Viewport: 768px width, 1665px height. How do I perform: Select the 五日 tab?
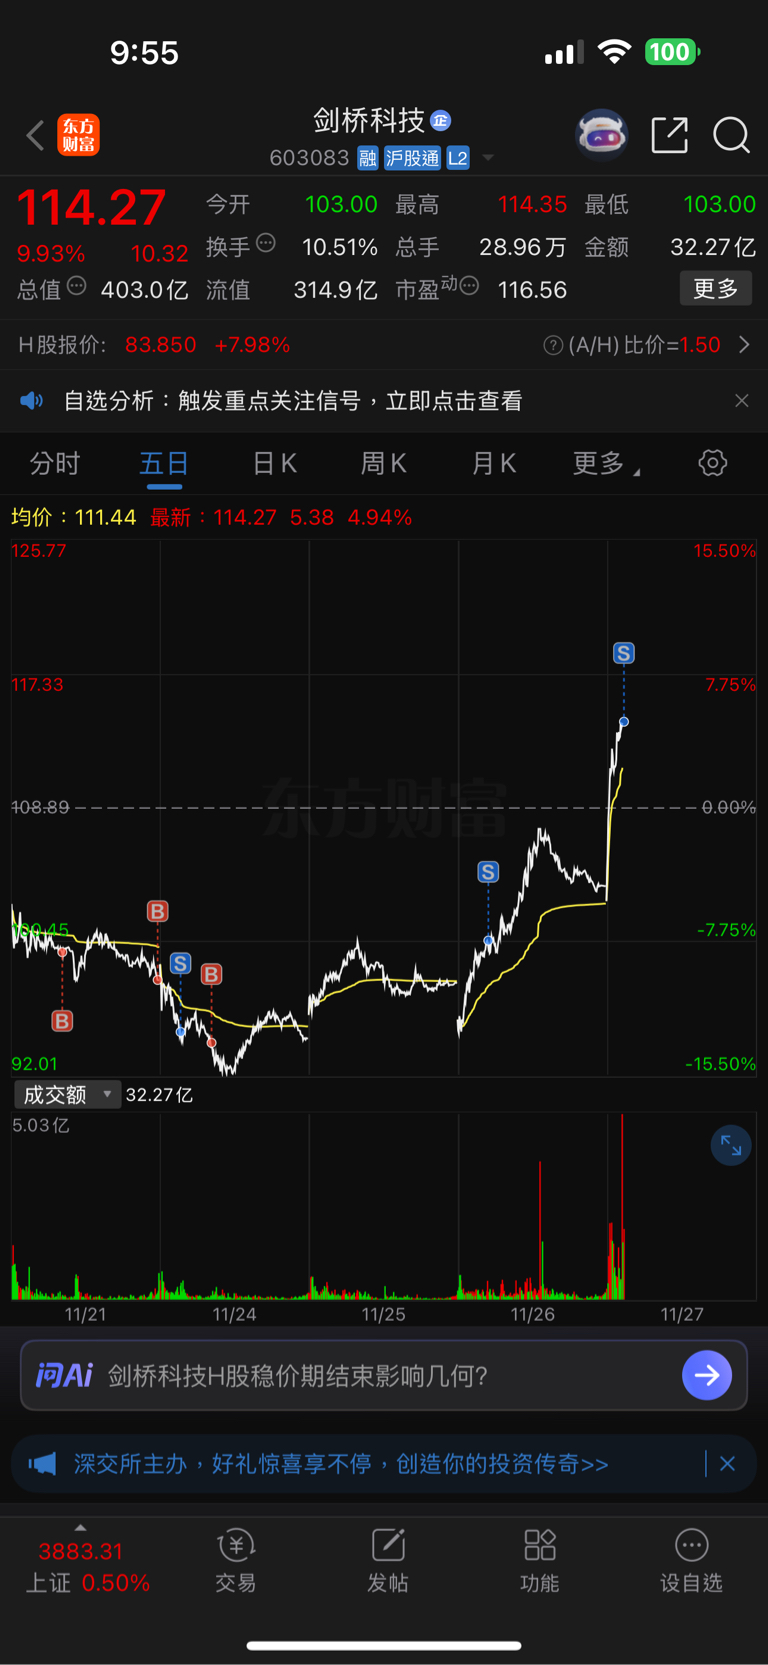(164, 464)
